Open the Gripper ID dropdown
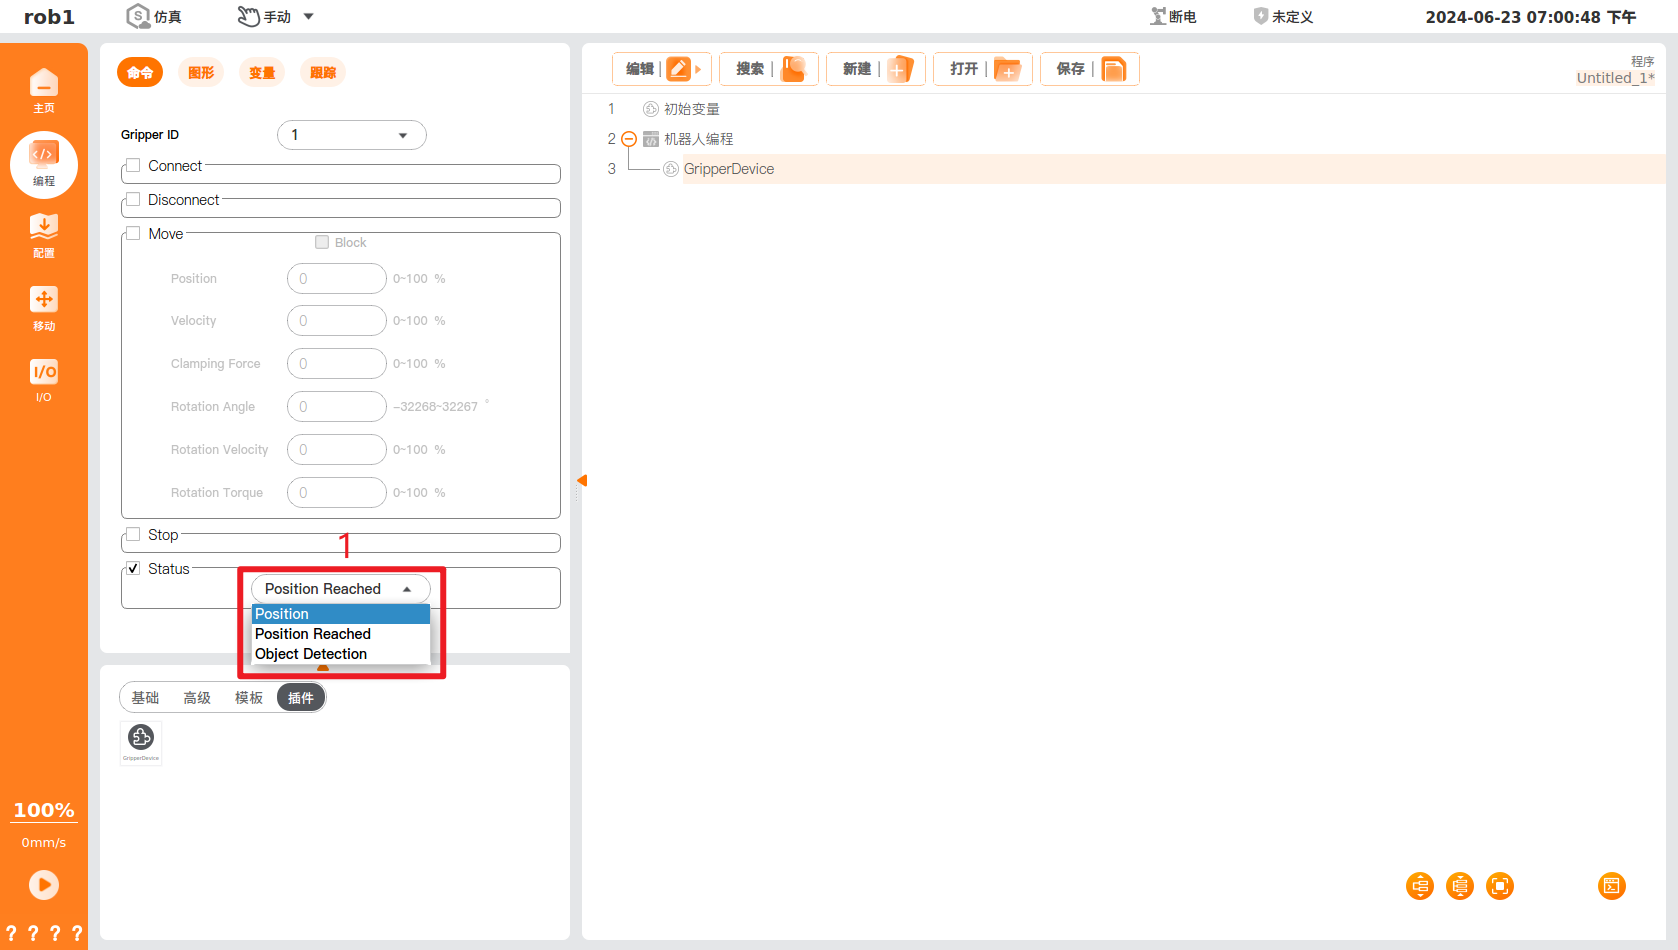1678x950 pixels. point(351,134)
